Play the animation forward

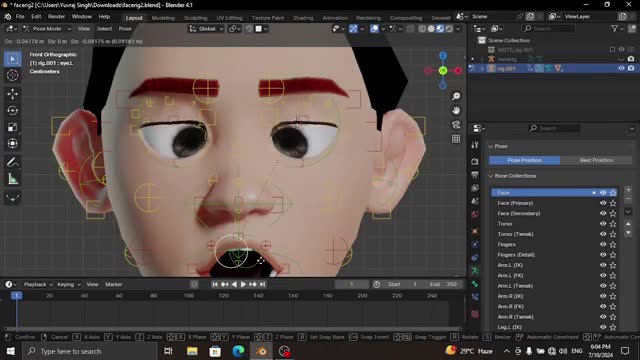[243, 284]
